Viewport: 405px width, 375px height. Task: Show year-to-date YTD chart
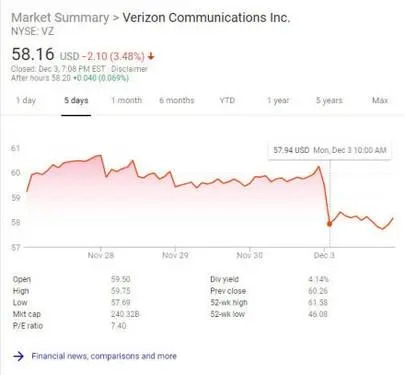point(227,100)
